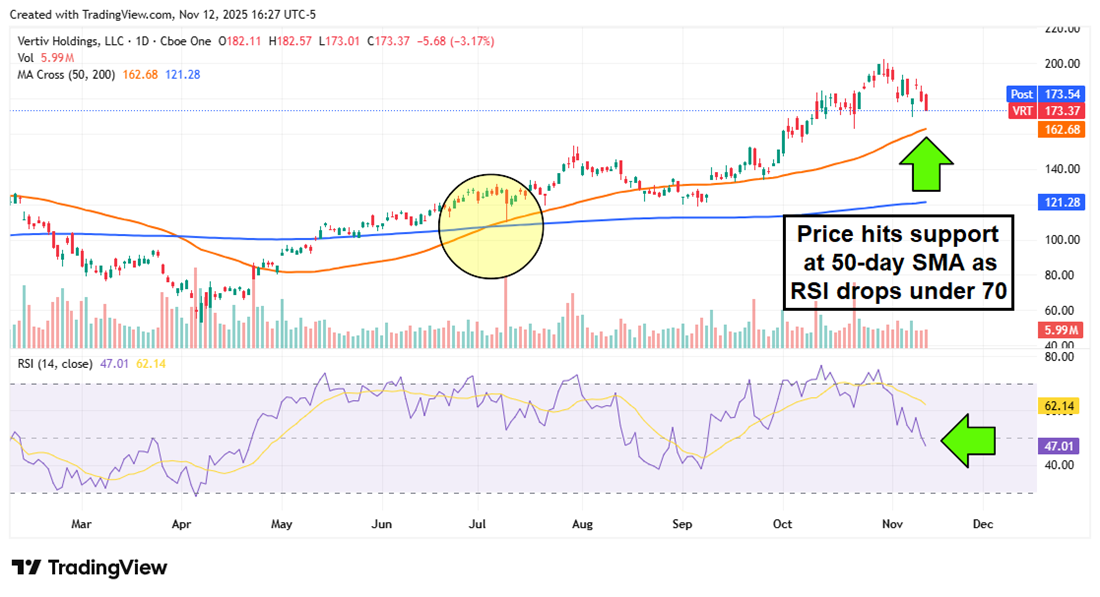Select the orange 162.68 moving average tag
Screen dimensions: 1100x597
pyautogui.click(x=1060, y=130)
